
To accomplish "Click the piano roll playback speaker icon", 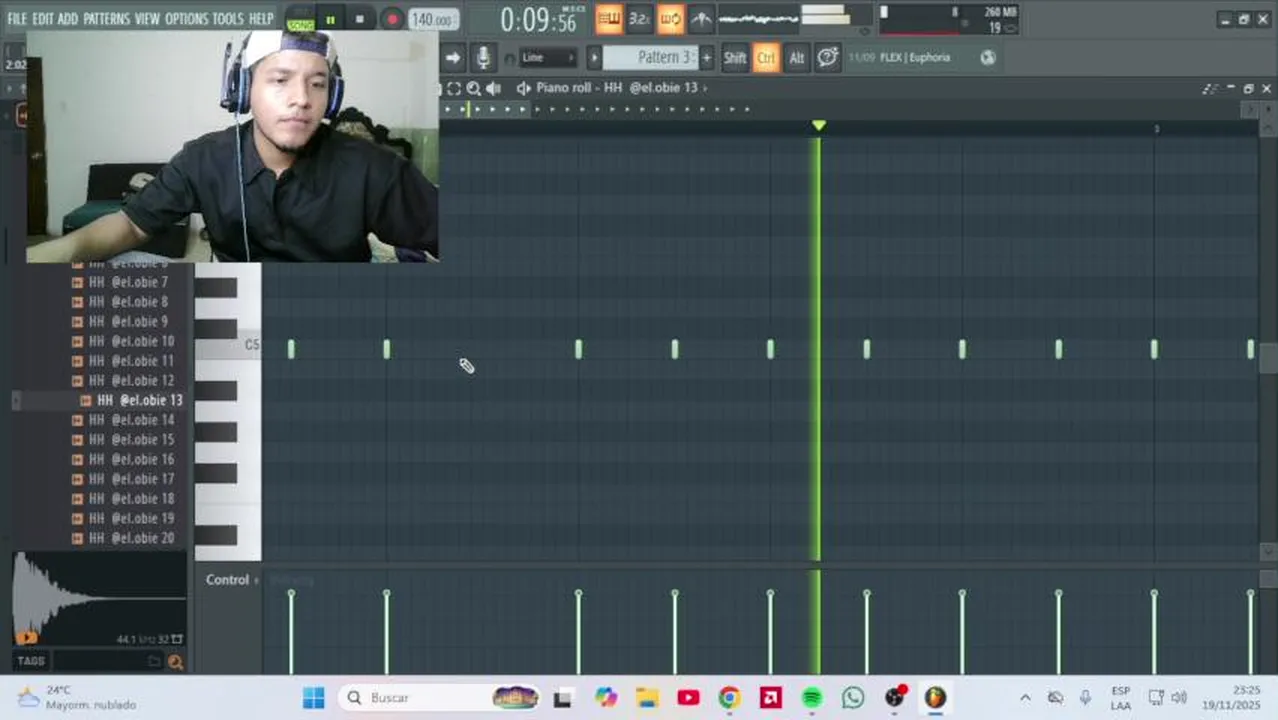I will pyautogui.click(x=494, y=88).
